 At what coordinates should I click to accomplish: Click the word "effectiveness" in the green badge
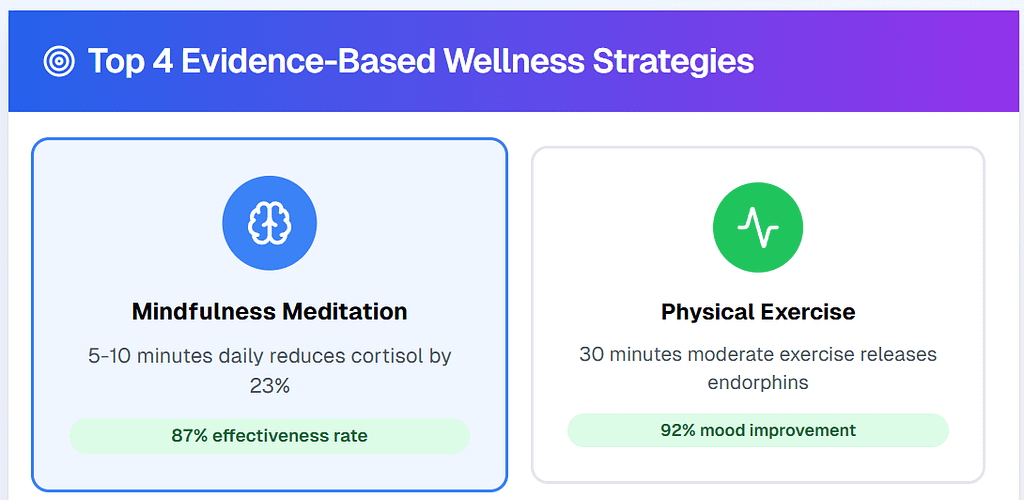point(264,436)
